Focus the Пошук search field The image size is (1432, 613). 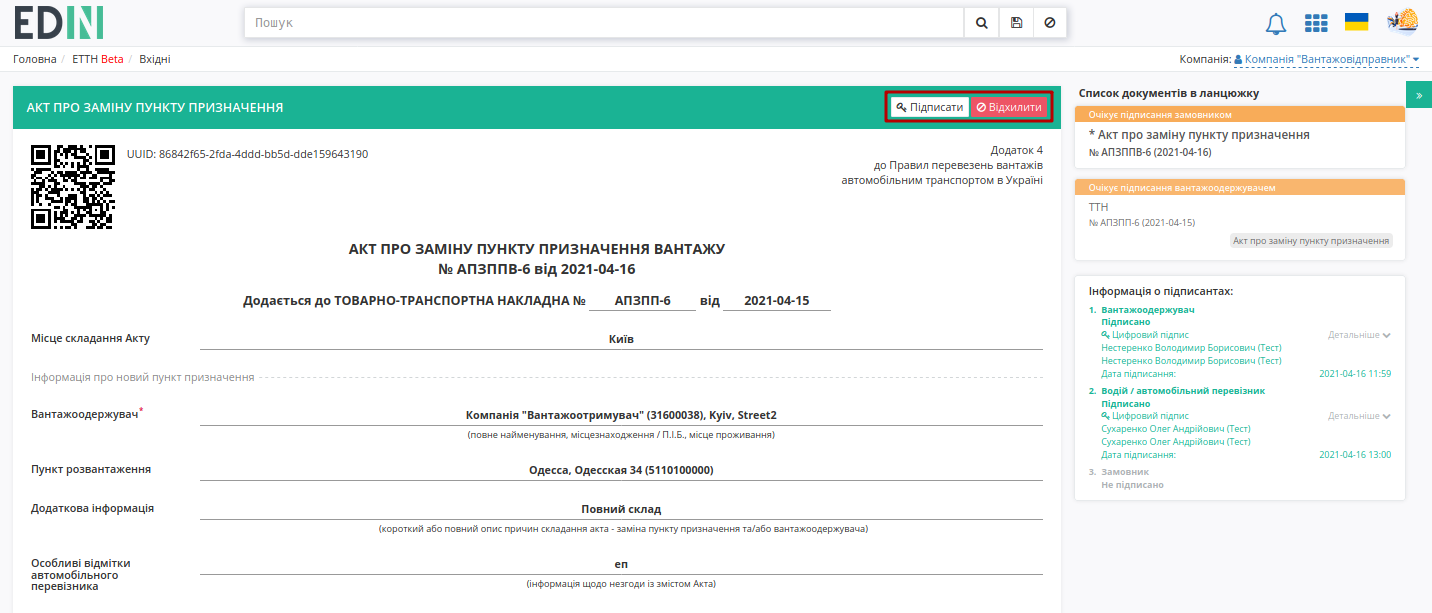(604, 22)
